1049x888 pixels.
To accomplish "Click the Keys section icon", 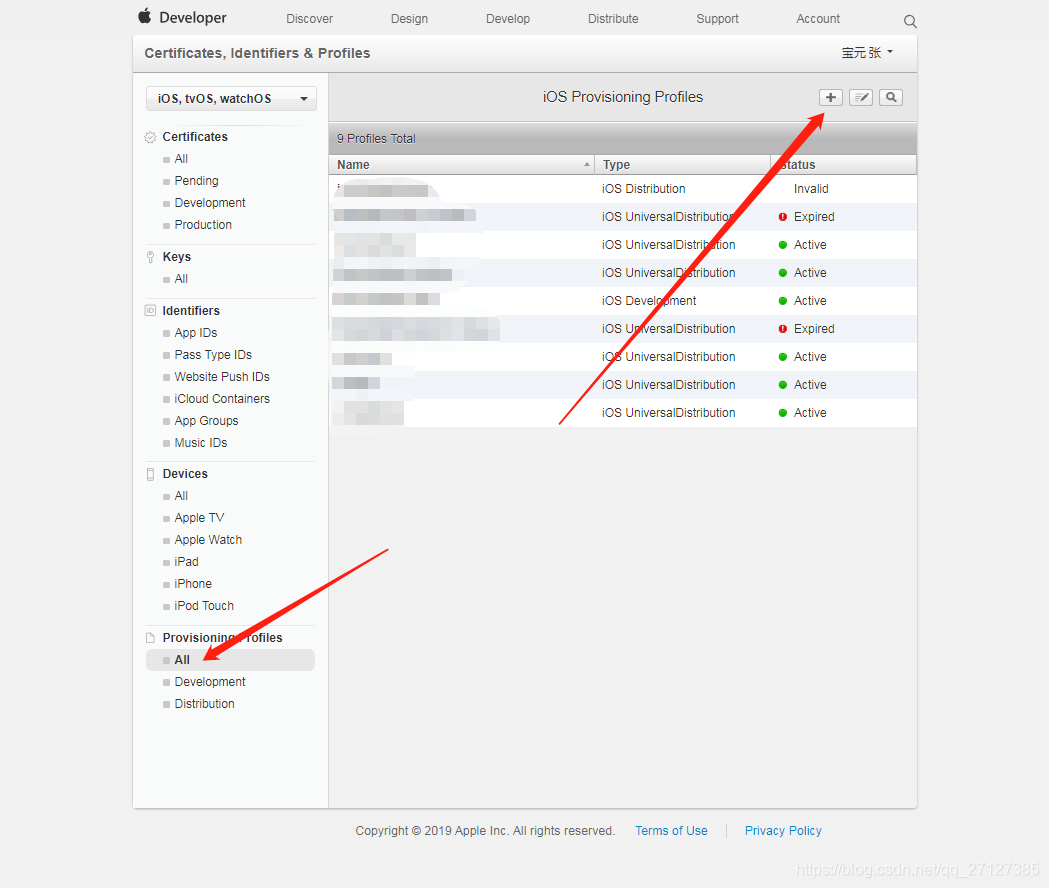I will (151, 257).
